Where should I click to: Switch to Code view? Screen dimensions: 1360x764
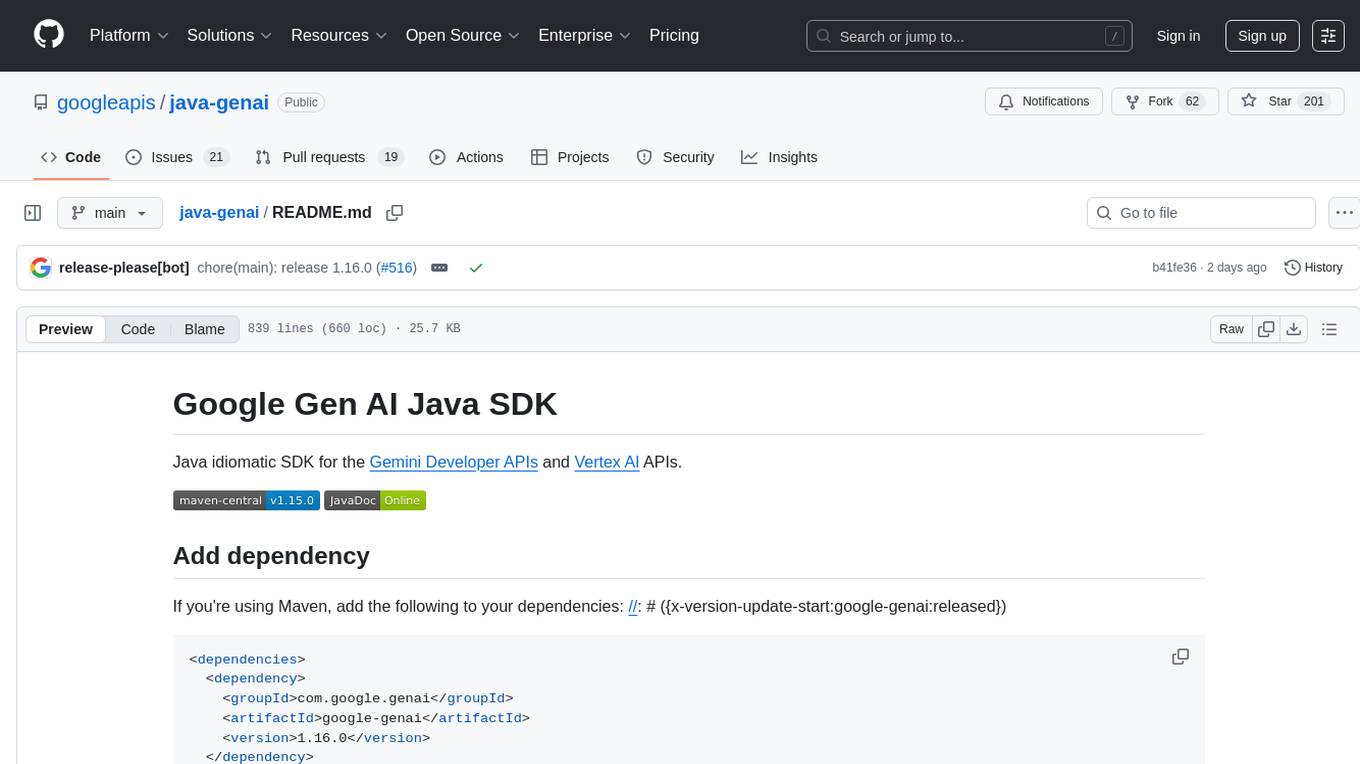[x=138, y=329]
